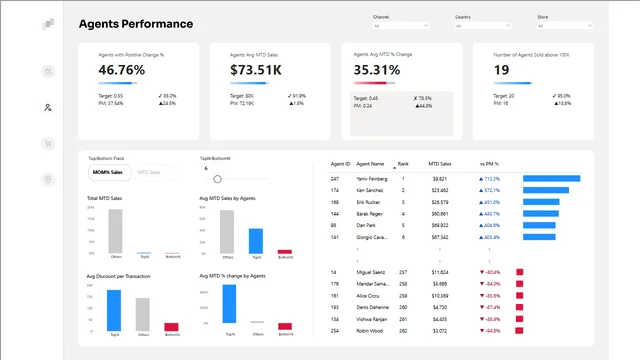Click blue TopN bar in Avg MTD Sales by Agents
This screenshot has width=640, height=360.
coord(256,241)
